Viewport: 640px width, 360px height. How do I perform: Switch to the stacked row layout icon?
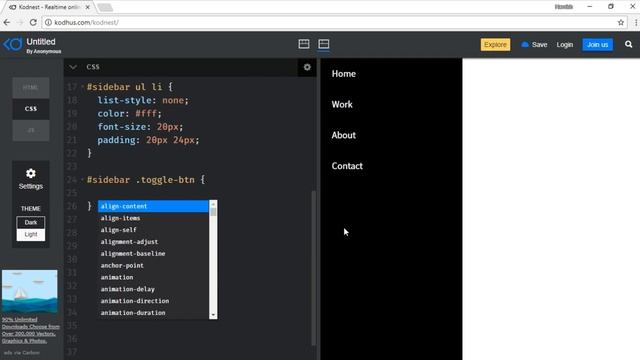click(x=324, y=44)
